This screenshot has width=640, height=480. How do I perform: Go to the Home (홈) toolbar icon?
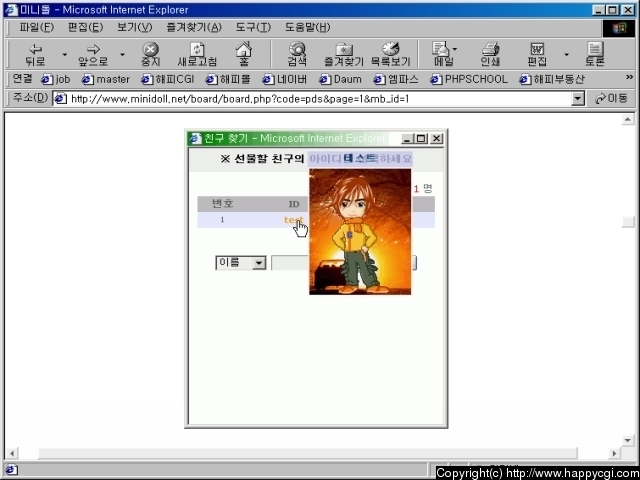(244, 55)
